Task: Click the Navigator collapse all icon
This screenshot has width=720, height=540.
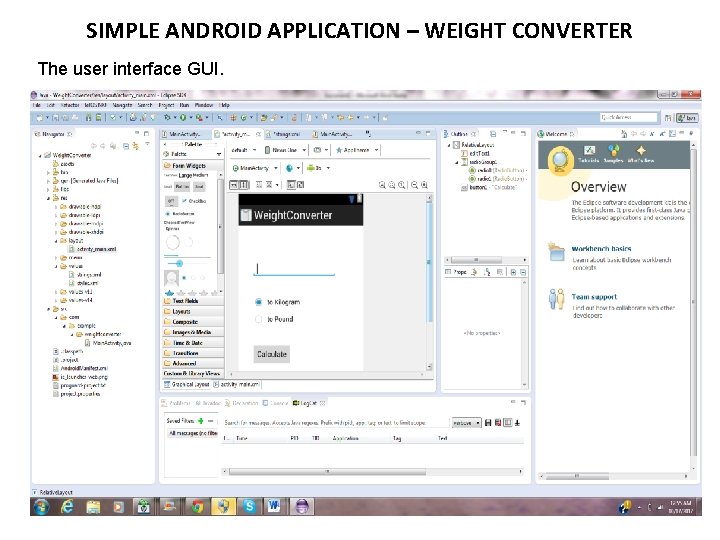Action: [126, 146]
